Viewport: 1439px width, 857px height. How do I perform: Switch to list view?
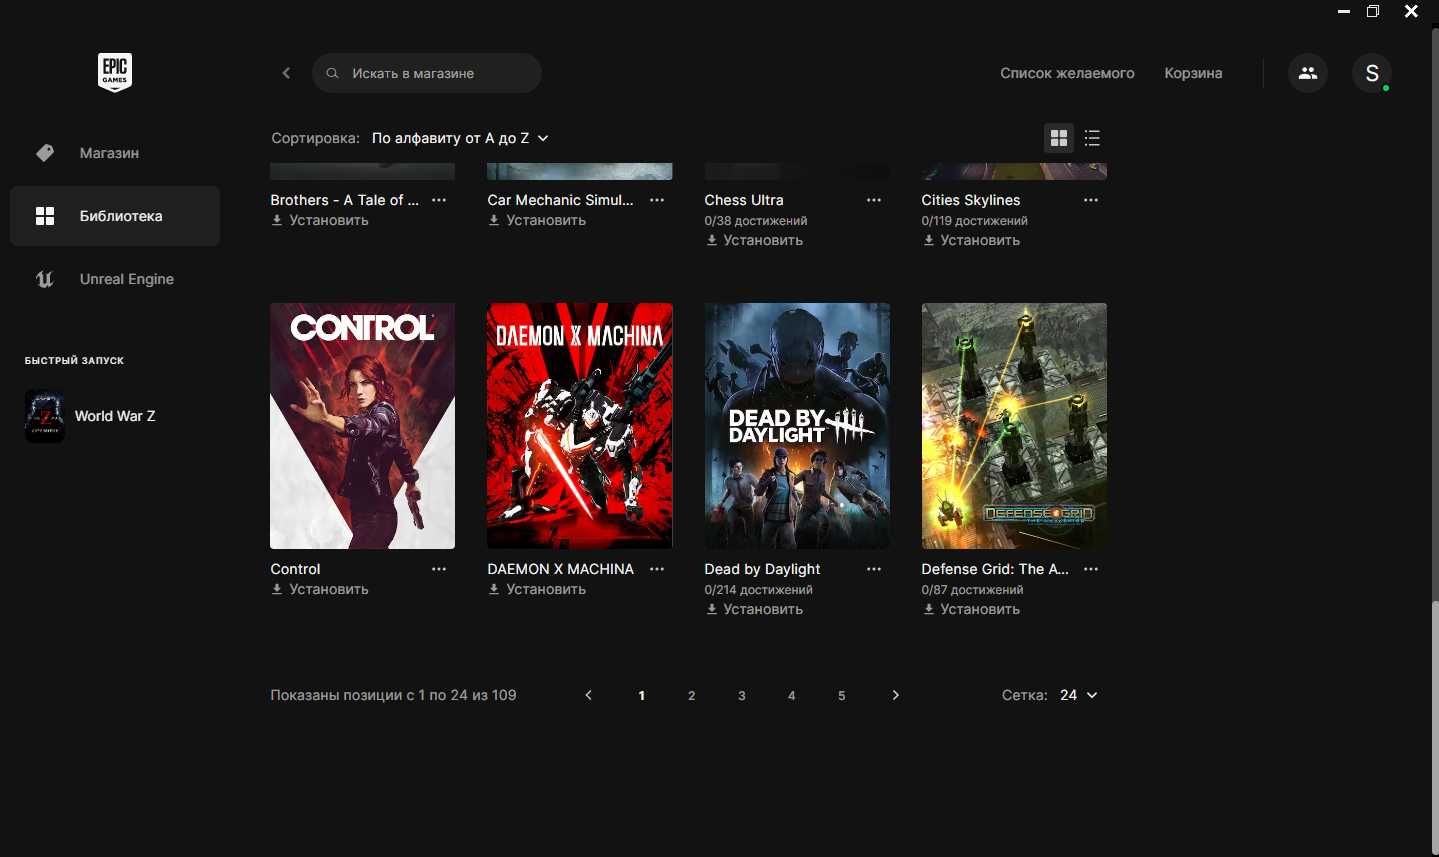pyautogui.click(x=1092, y=138)
